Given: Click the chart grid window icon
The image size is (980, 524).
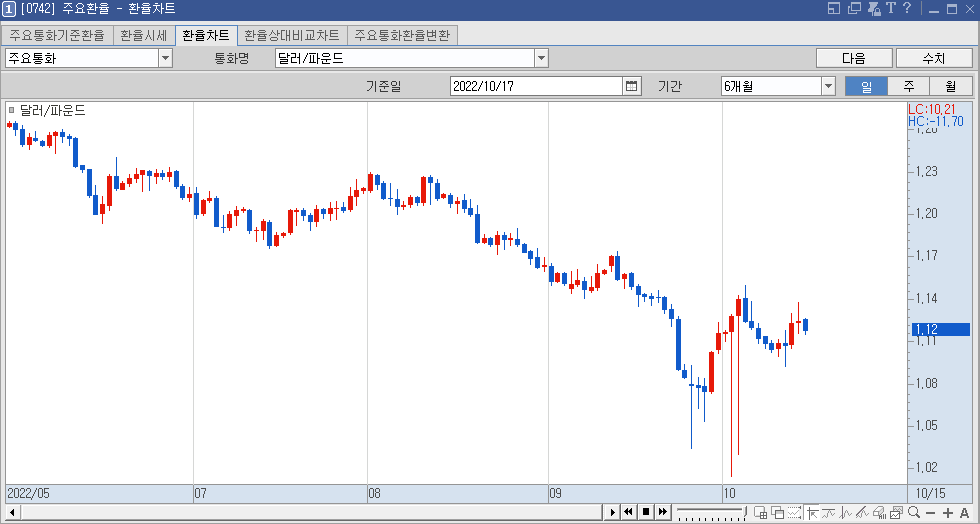Looking at the screenshot, I should (761, 513).
